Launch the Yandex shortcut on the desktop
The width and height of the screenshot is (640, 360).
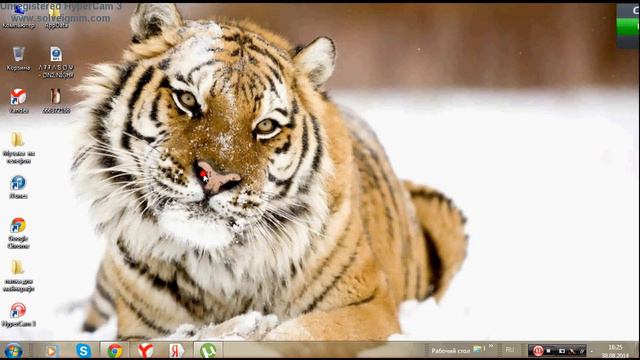coord(18,101)
